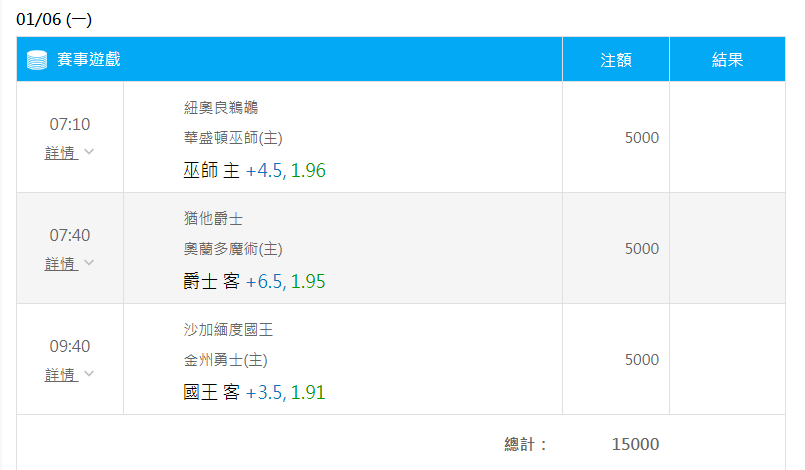The height and width of the screenshot is (470, 805).
Task: Open 詳情 link for the 07:40 game
Action: pos(61,263)
